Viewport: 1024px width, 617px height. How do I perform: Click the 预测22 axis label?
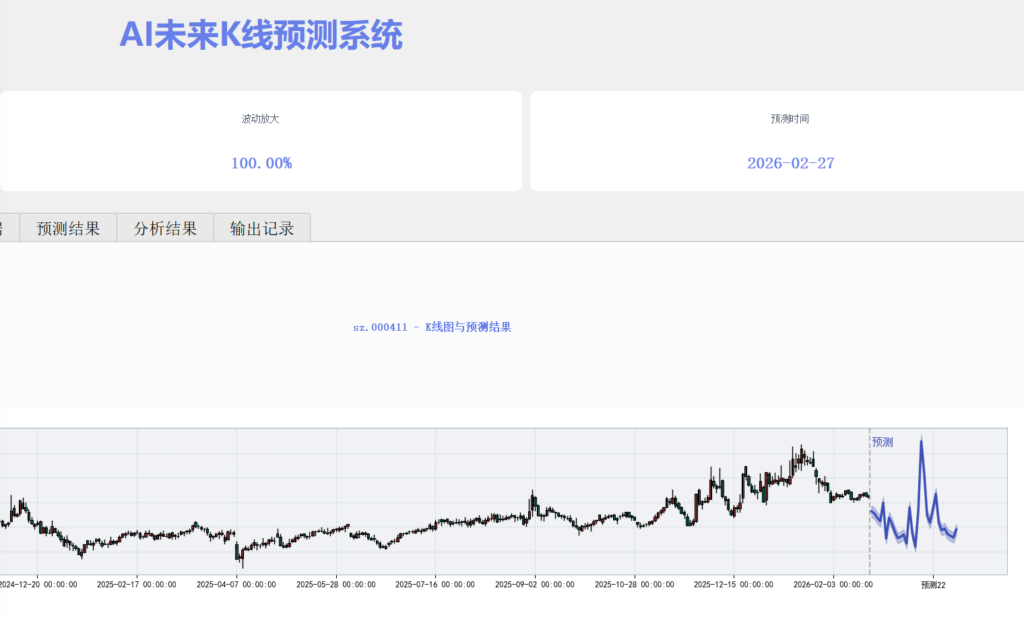click(933, 586)
